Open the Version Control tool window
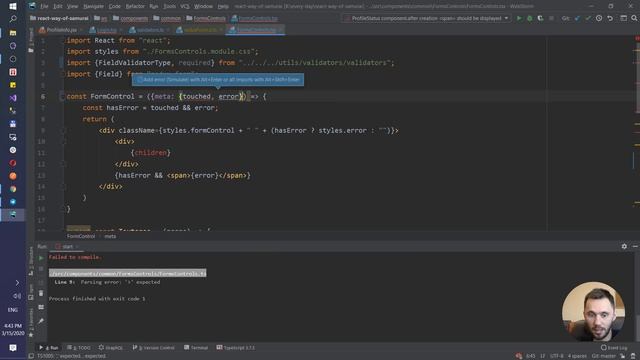Screen dimensions: 640x360 (153, 348)
